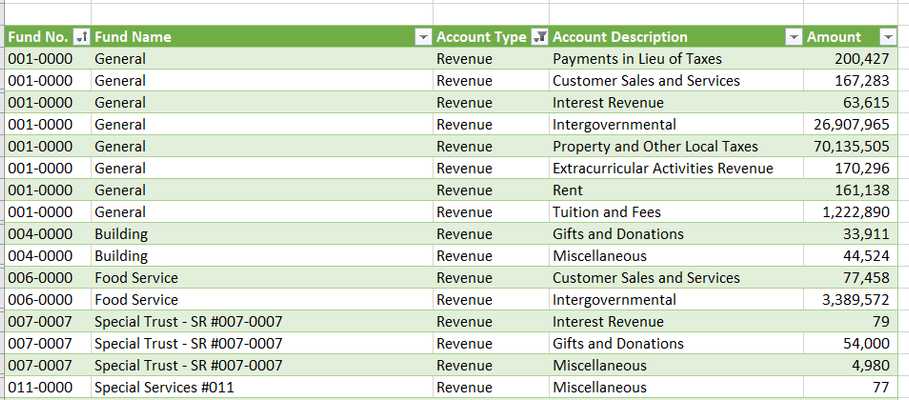The height and width of the screenshot is (400, 909).
Task: Select the Tuition and Fees cell
Action: (676, 212)
